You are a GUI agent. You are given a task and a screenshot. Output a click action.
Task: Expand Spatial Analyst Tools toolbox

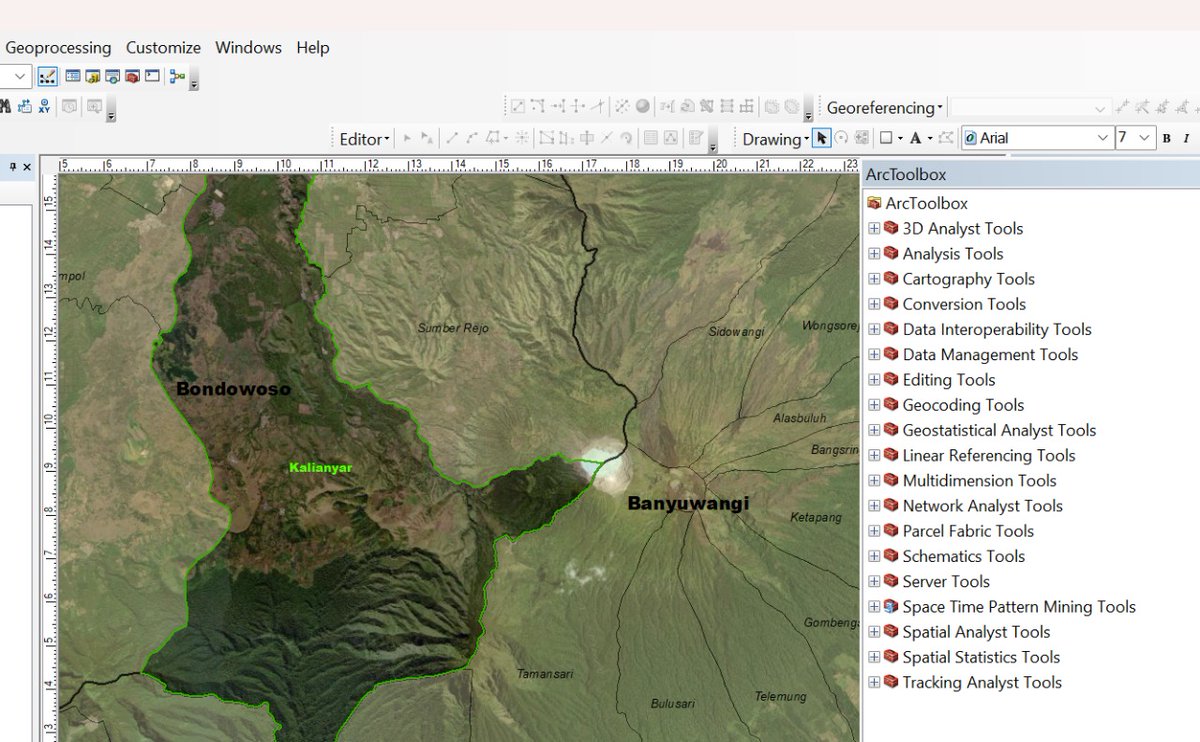874,632
